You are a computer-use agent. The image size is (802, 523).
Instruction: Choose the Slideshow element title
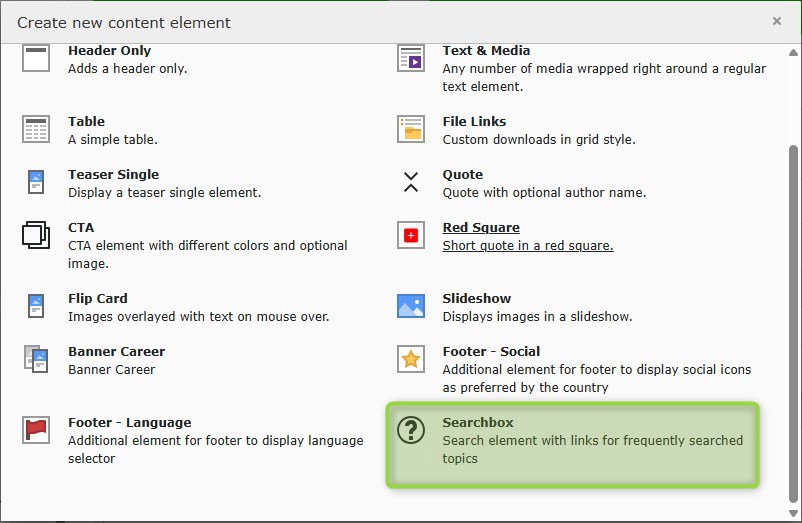[x=477, y=299]
